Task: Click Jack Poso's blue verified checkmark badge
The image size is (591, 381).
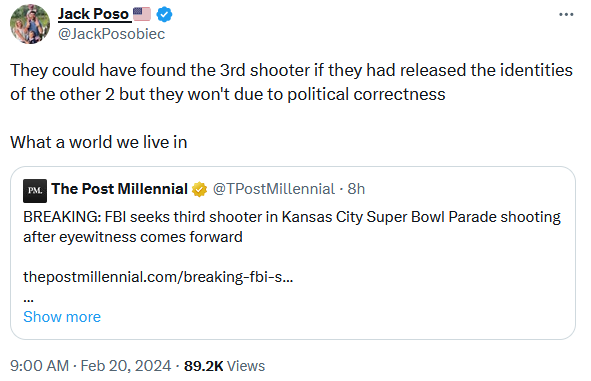Action: coord(164,15)
